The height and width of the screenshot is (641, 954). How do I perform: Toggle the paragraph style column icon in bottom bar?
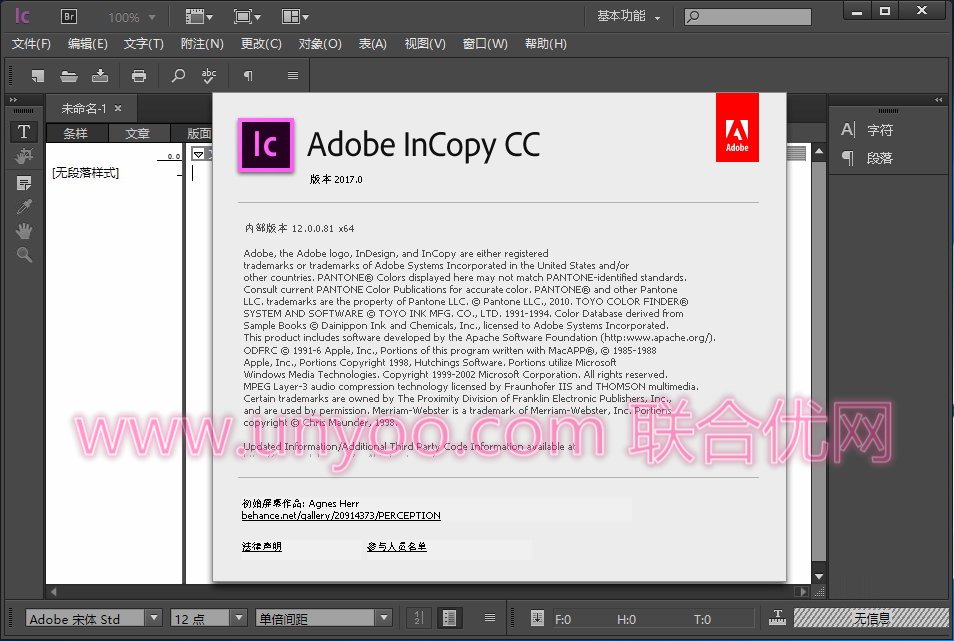pos(450,618)
